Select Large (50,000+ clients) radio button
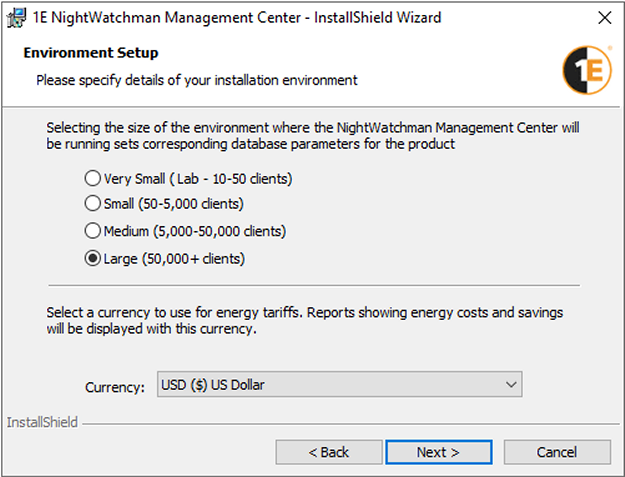 (93, 258)
